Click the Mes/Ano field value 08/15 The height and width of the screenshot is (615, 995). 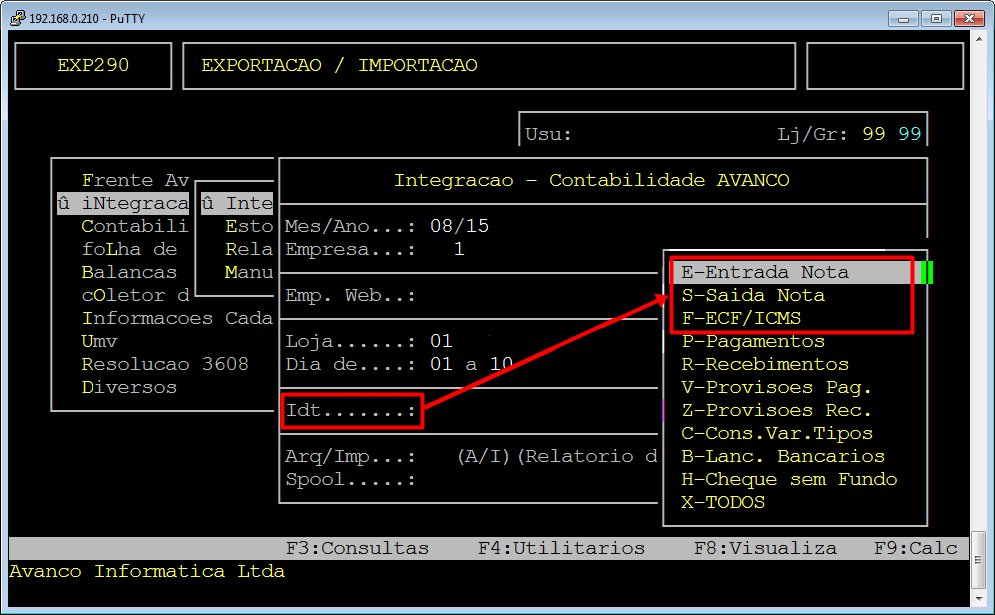(459, 226)
